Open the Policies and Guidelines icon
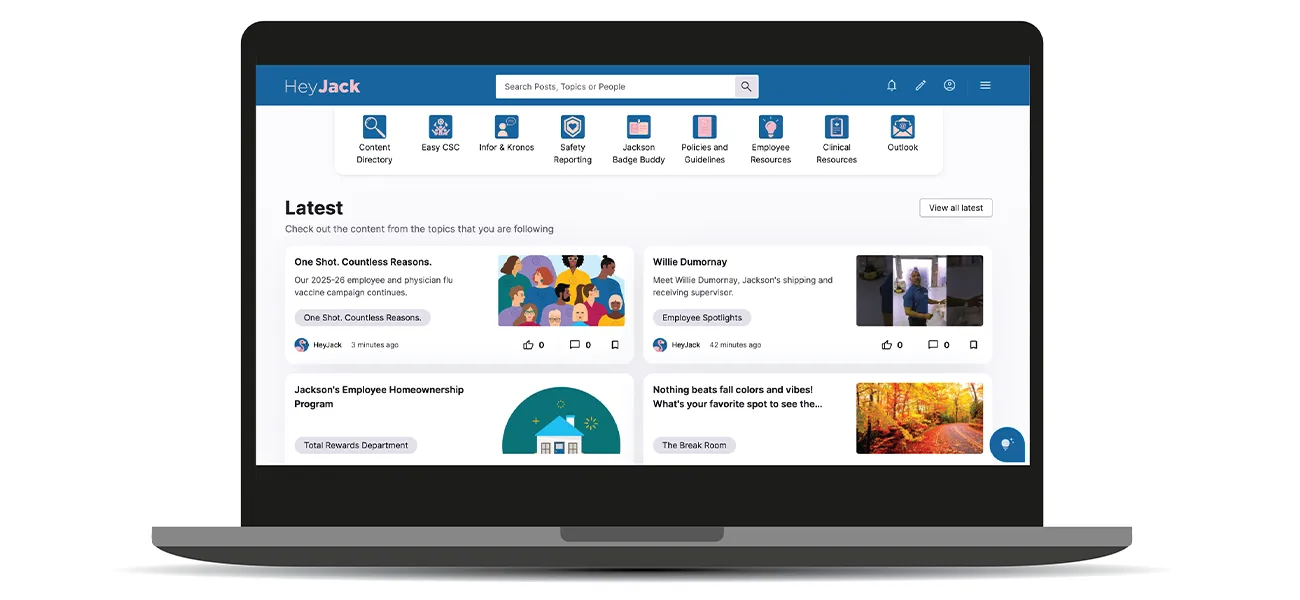Image resolution: width=1300 pixels, height=600 pixels. 705,127
